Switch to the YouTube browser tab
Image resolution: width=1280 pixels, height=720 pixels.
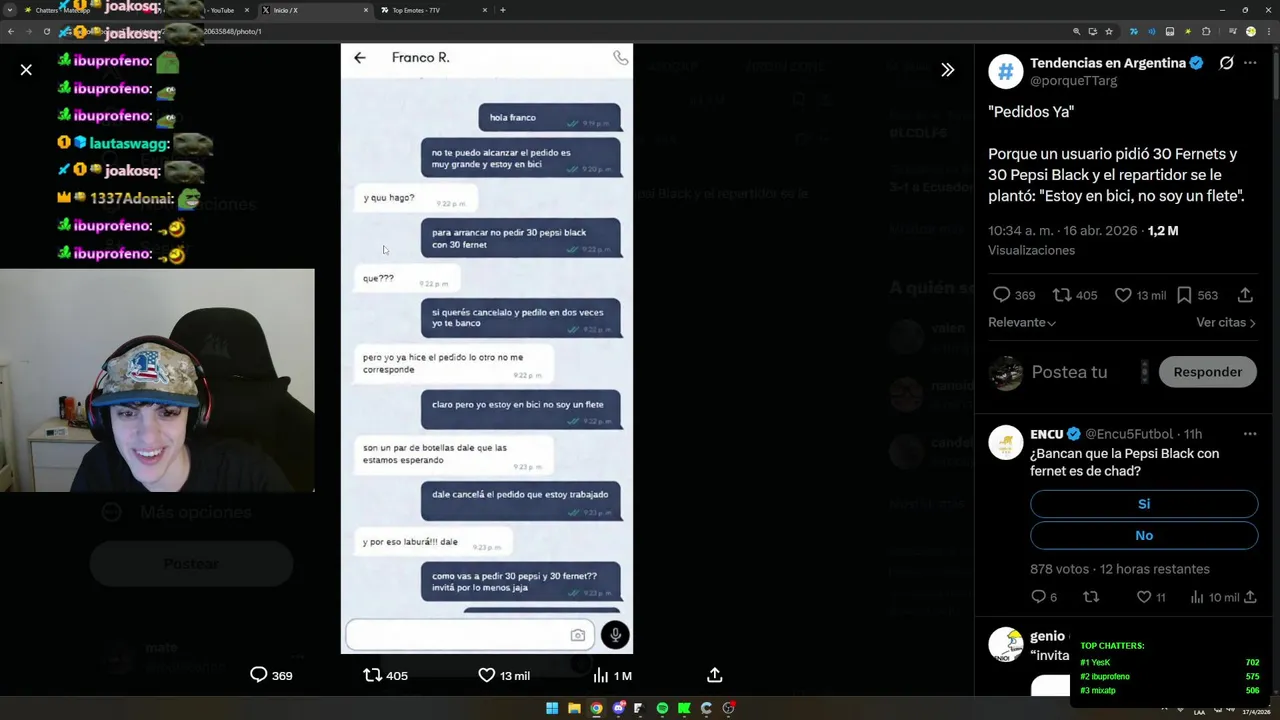pyautogui.click(x=222, y=10)
